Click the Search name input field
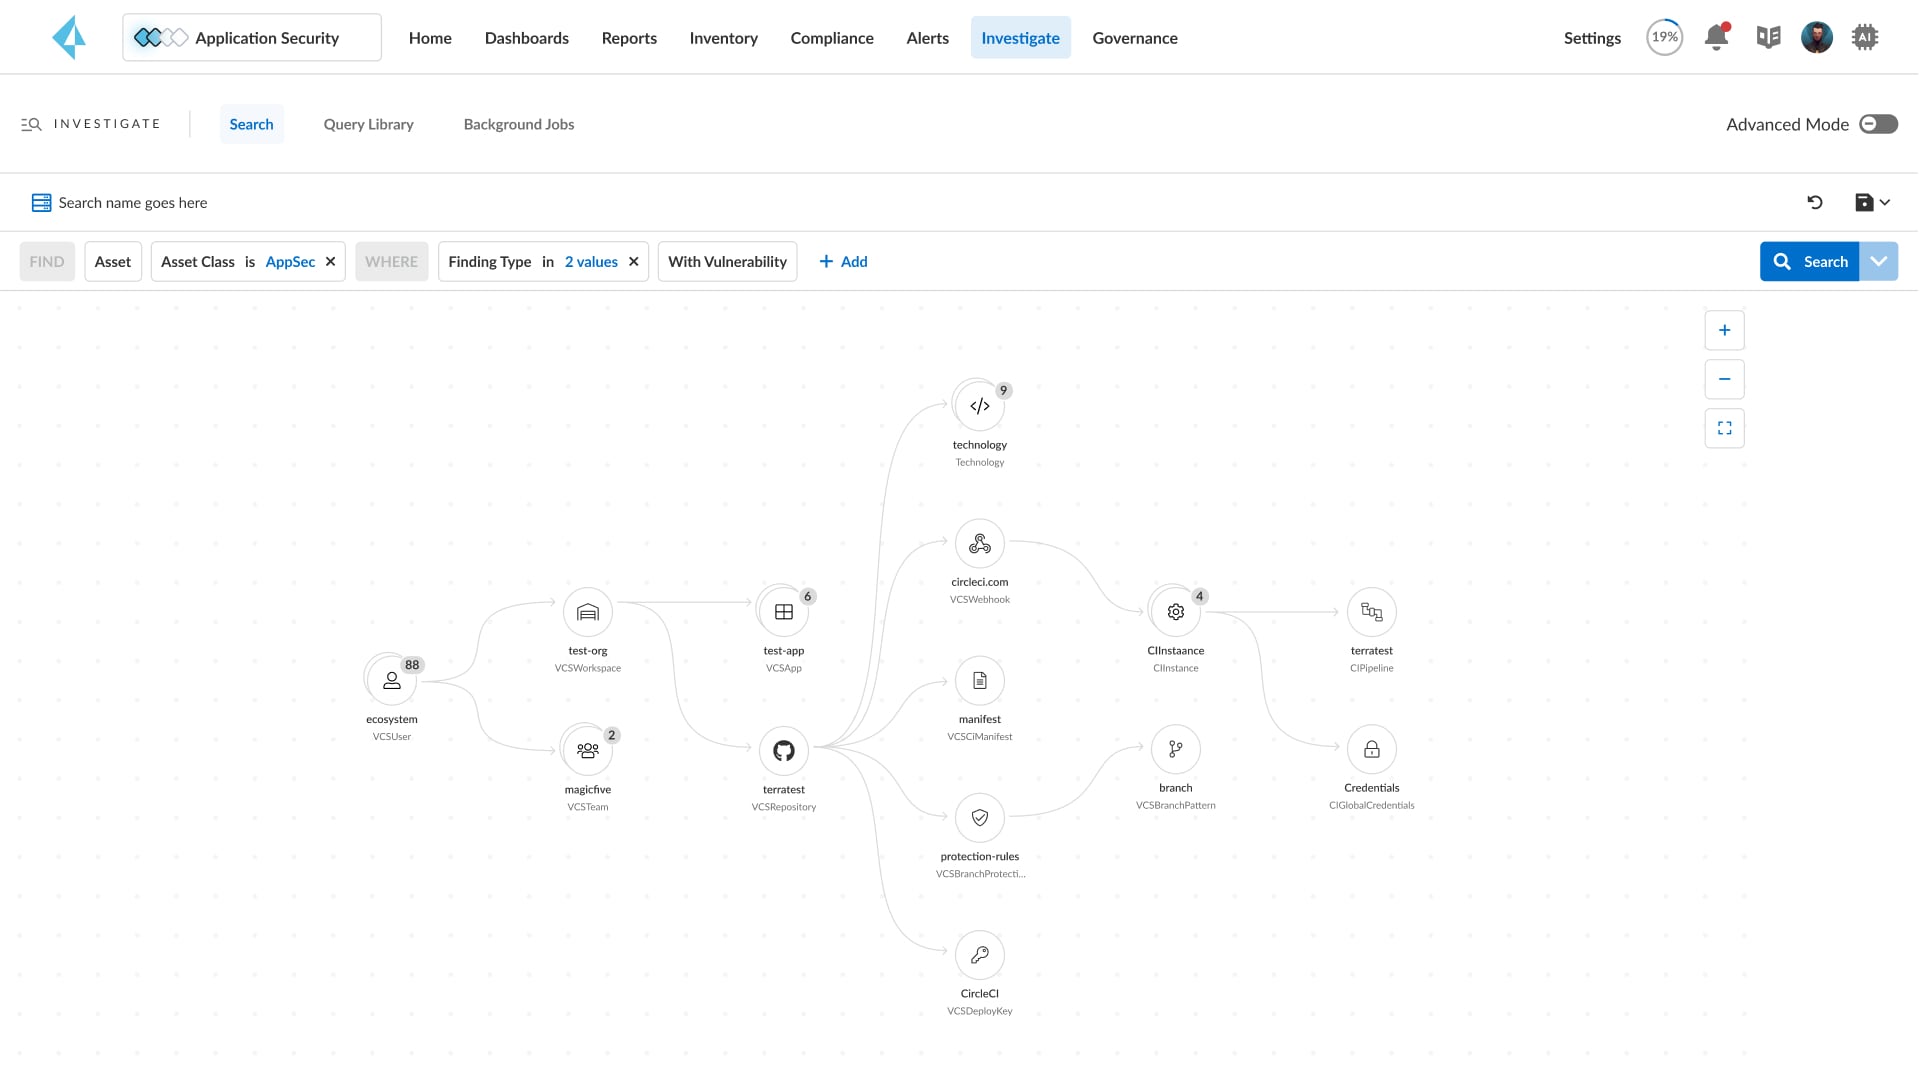 click(x=133, y=202)
